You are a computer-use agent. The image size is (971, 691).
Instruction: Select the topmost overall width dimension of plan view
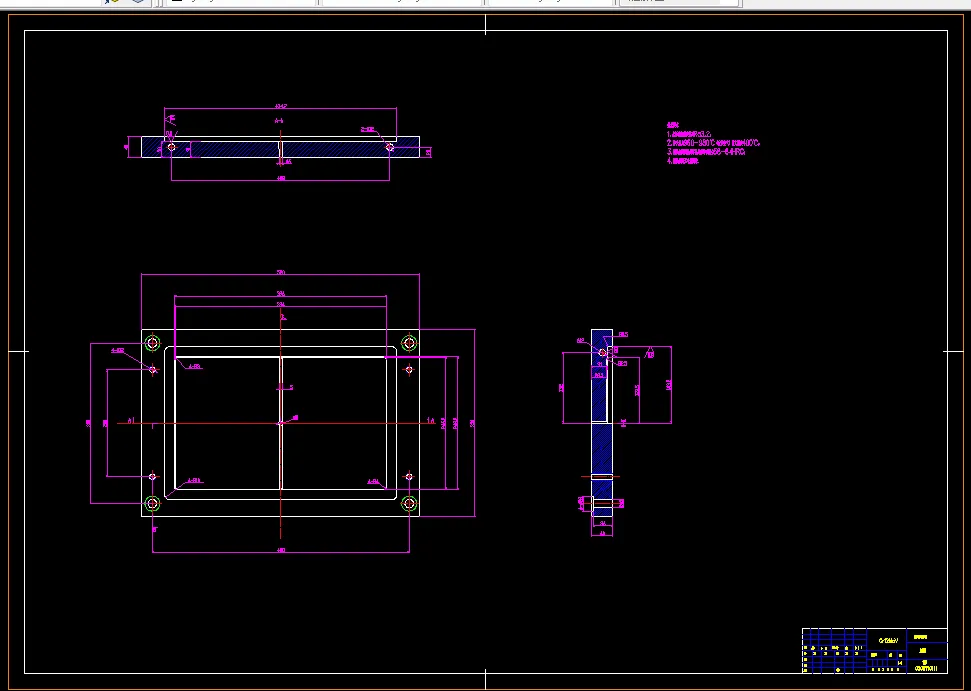281,273
